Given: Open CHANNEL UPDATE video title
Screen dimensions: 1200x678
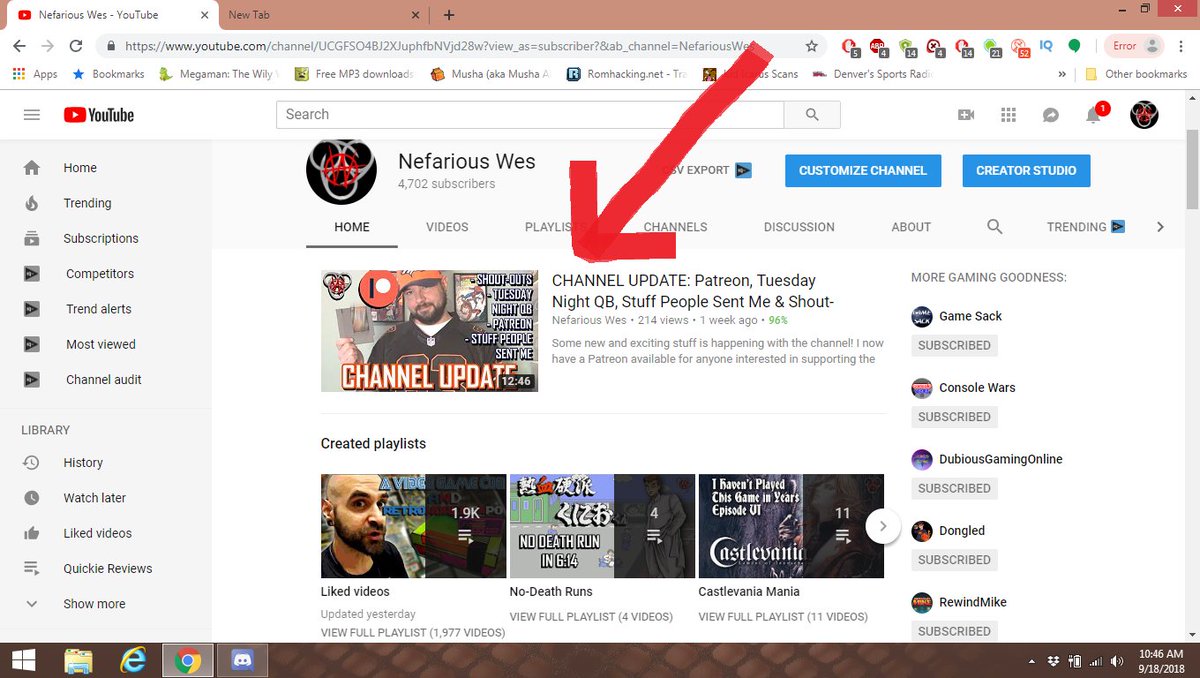Looking at the screenshot, I should [x=693, y=291].
